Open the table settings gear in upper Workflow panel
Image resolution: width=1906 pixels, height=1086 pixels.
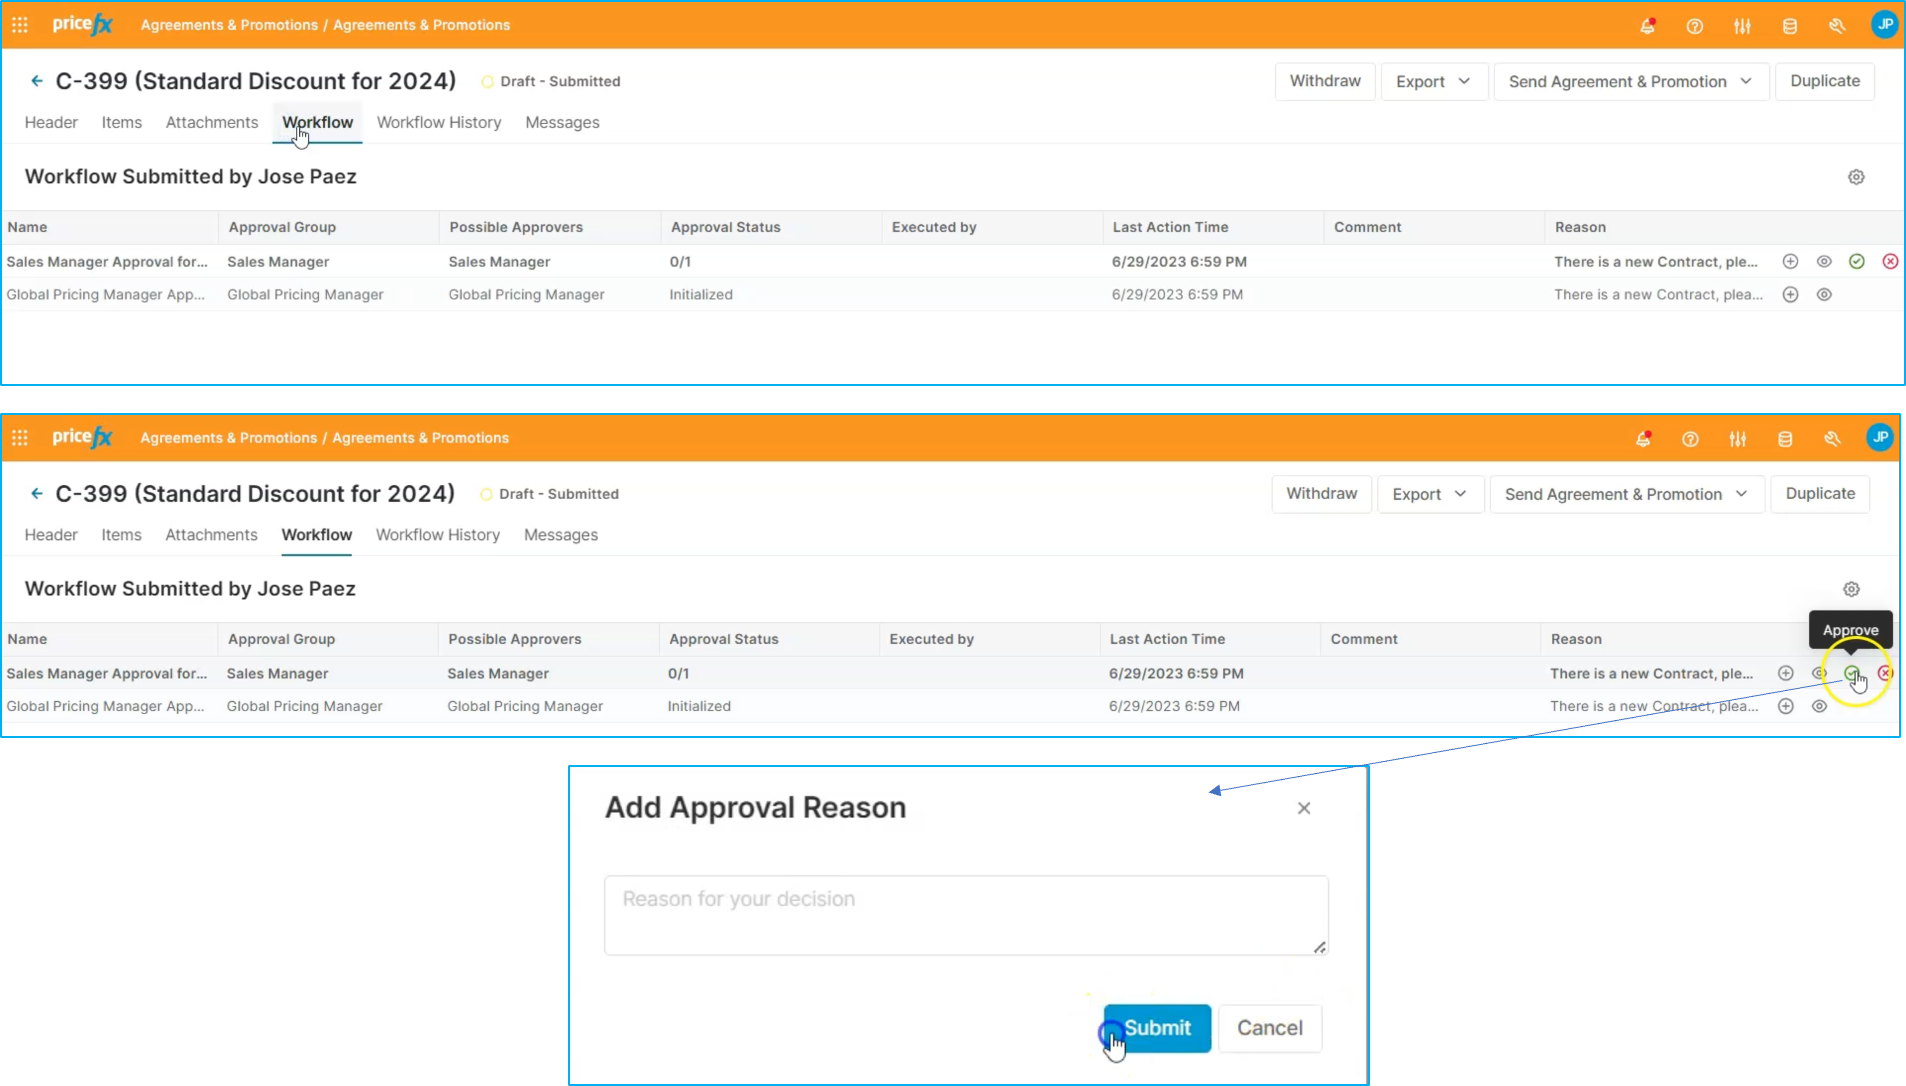(x=1856, y=177)
